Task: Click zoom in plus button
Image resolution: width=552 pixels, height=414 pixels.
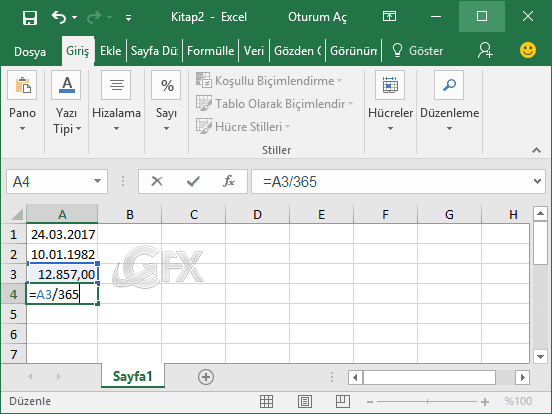Action: point(485,402)
